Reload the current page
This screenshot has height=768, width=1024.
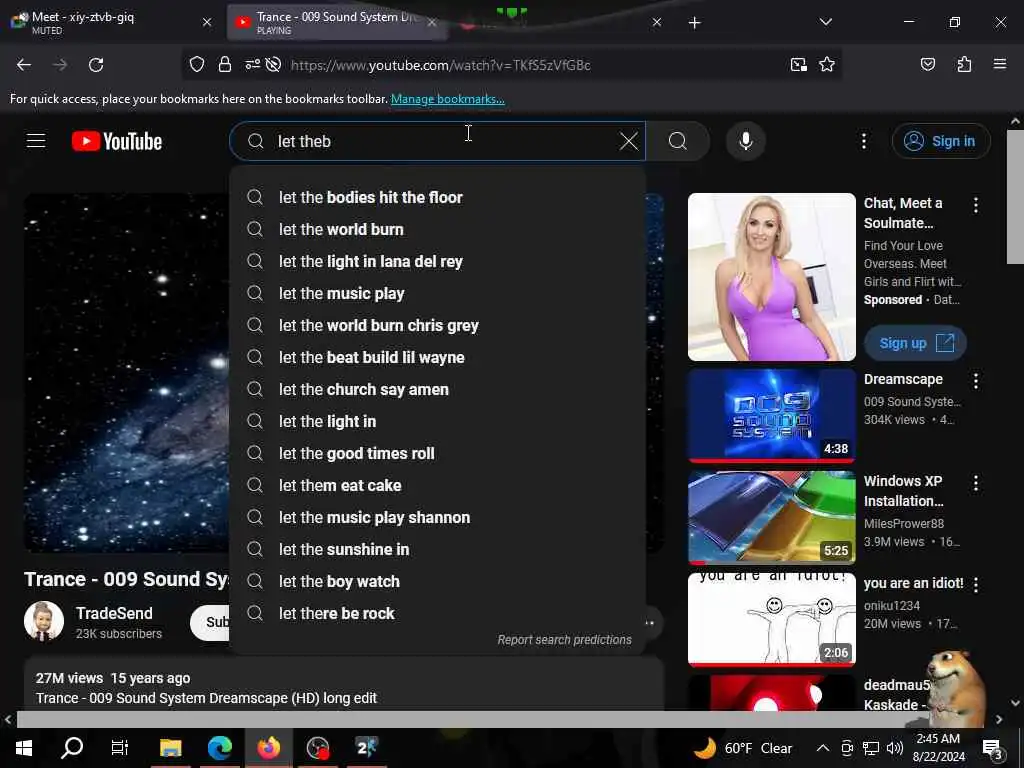(x=96, y=65)
